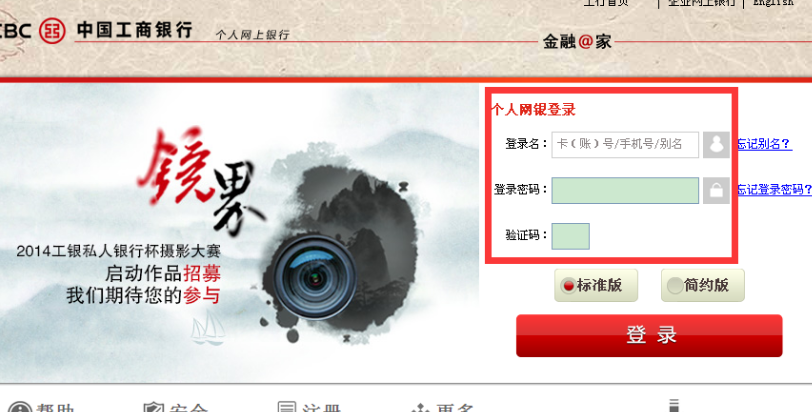
Task: Open the 安全 shield icon at bottom
Action: tap(154, 408)
